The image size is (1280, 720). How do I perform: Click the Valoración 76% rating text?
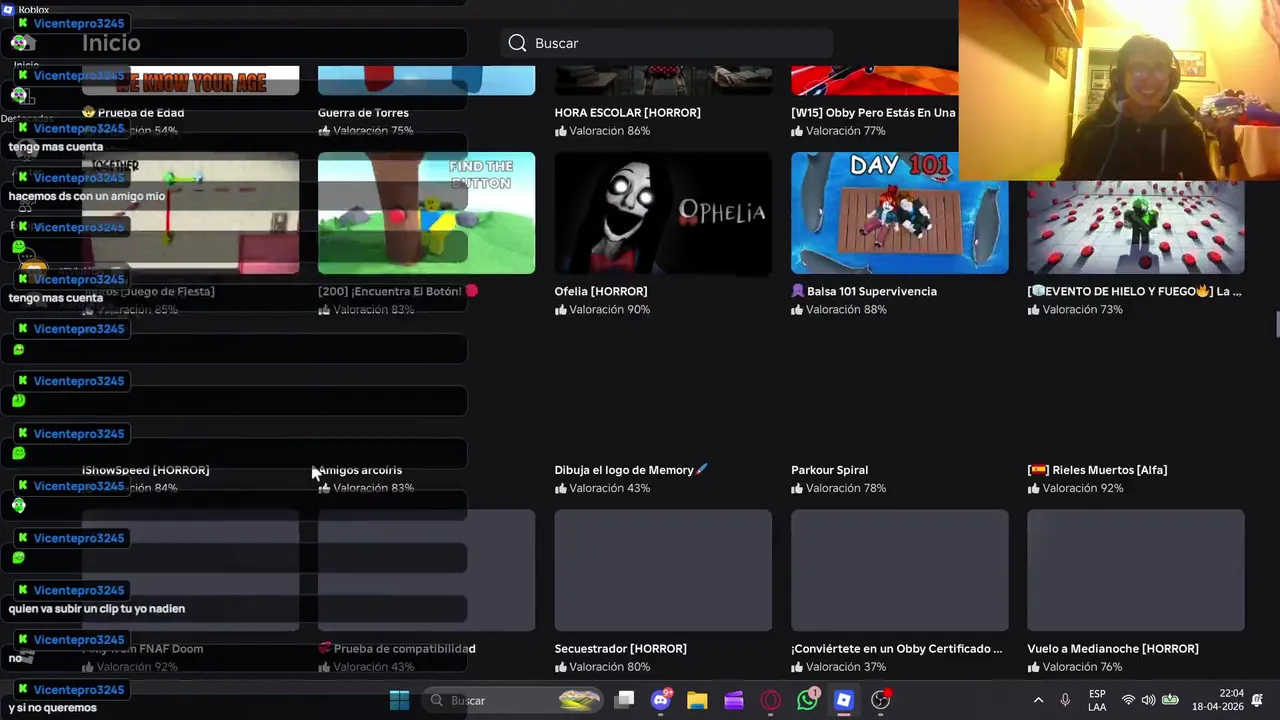coord(1082,667)
